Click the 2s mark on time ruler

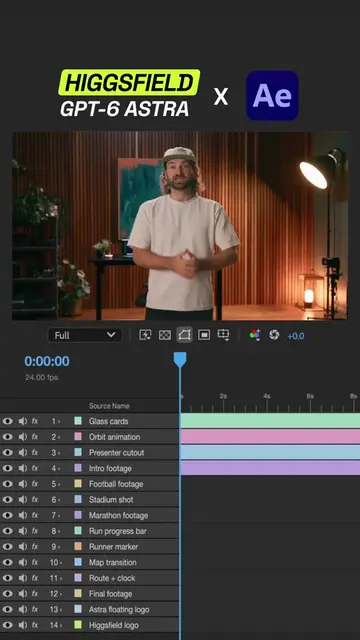click(223, 396)
